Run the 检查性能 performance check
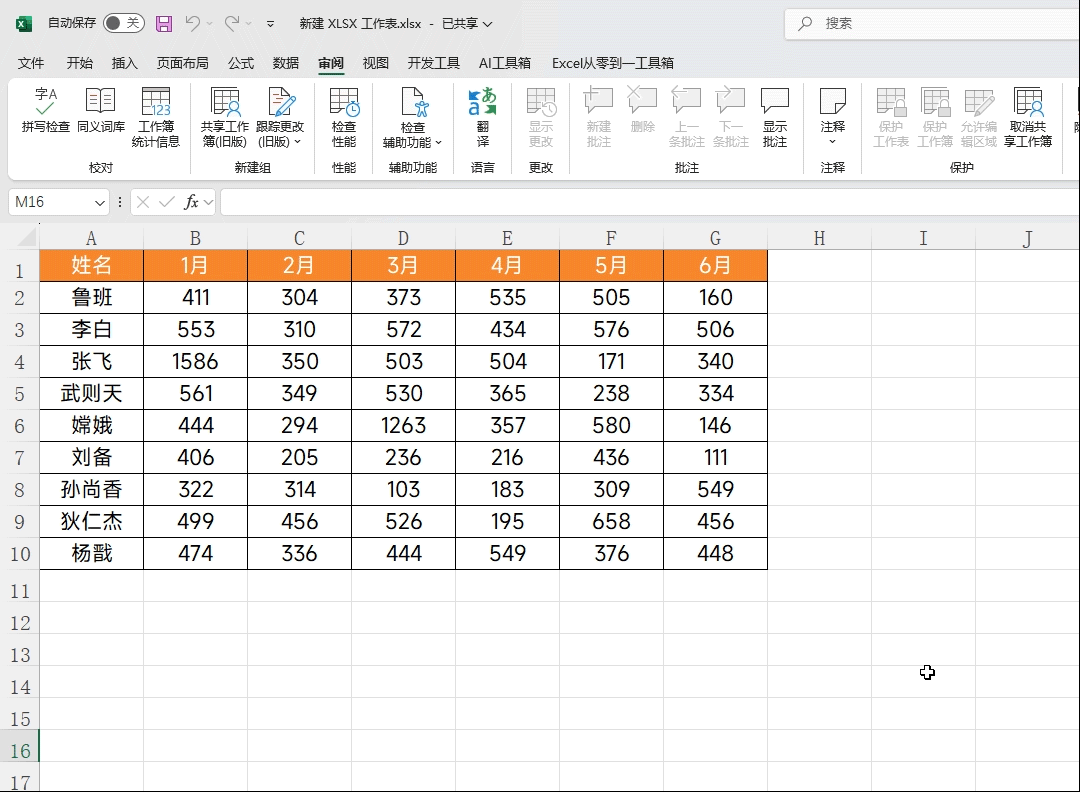1080x792 pixels. click(x=344, y=102)
